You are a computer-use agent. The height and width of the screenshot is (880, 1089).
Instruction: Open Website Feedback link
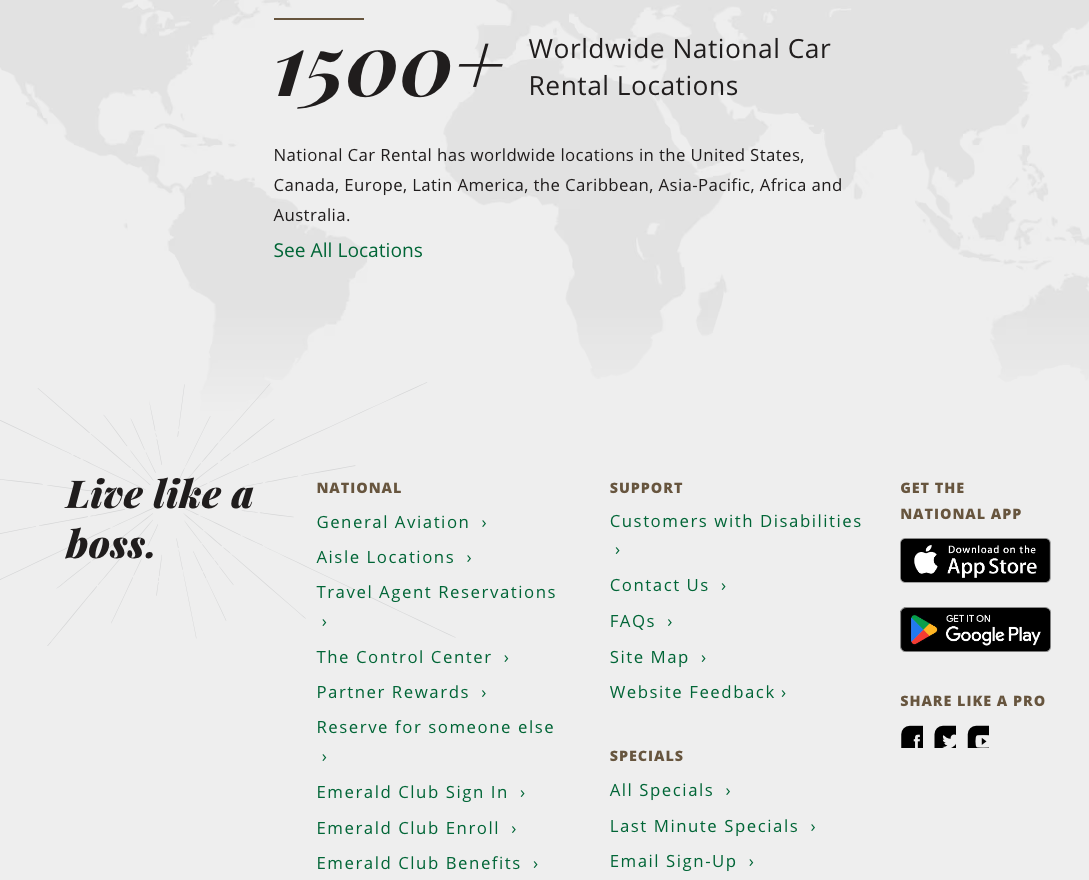coord(698,692)
